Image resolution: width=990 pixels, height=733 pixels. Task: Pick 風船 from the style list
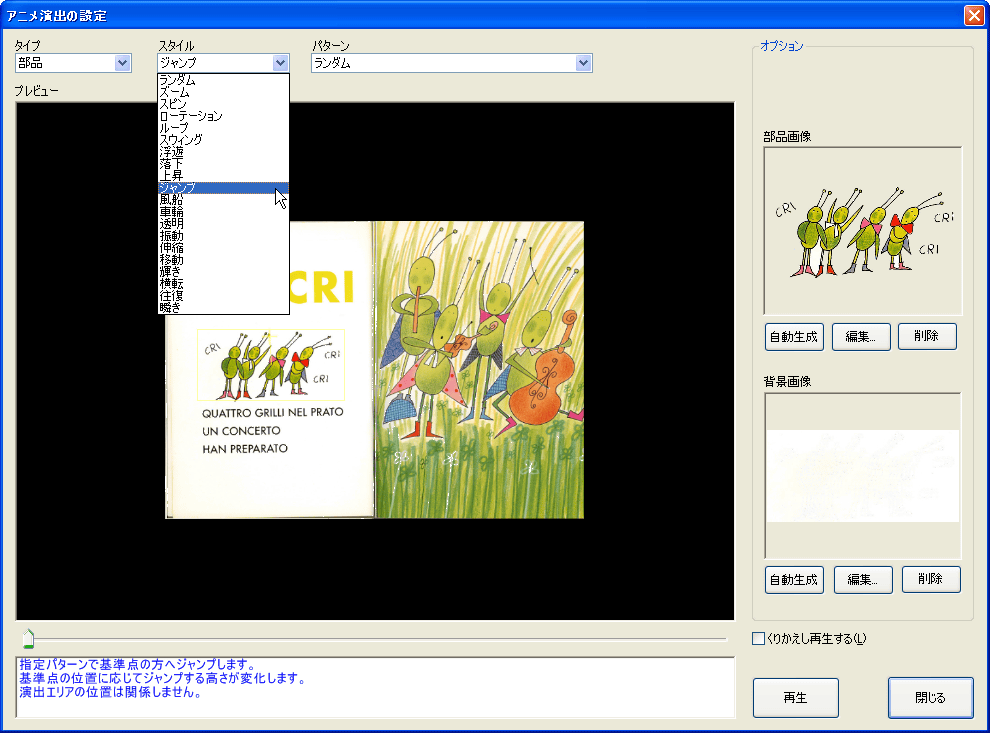point(223,200)
